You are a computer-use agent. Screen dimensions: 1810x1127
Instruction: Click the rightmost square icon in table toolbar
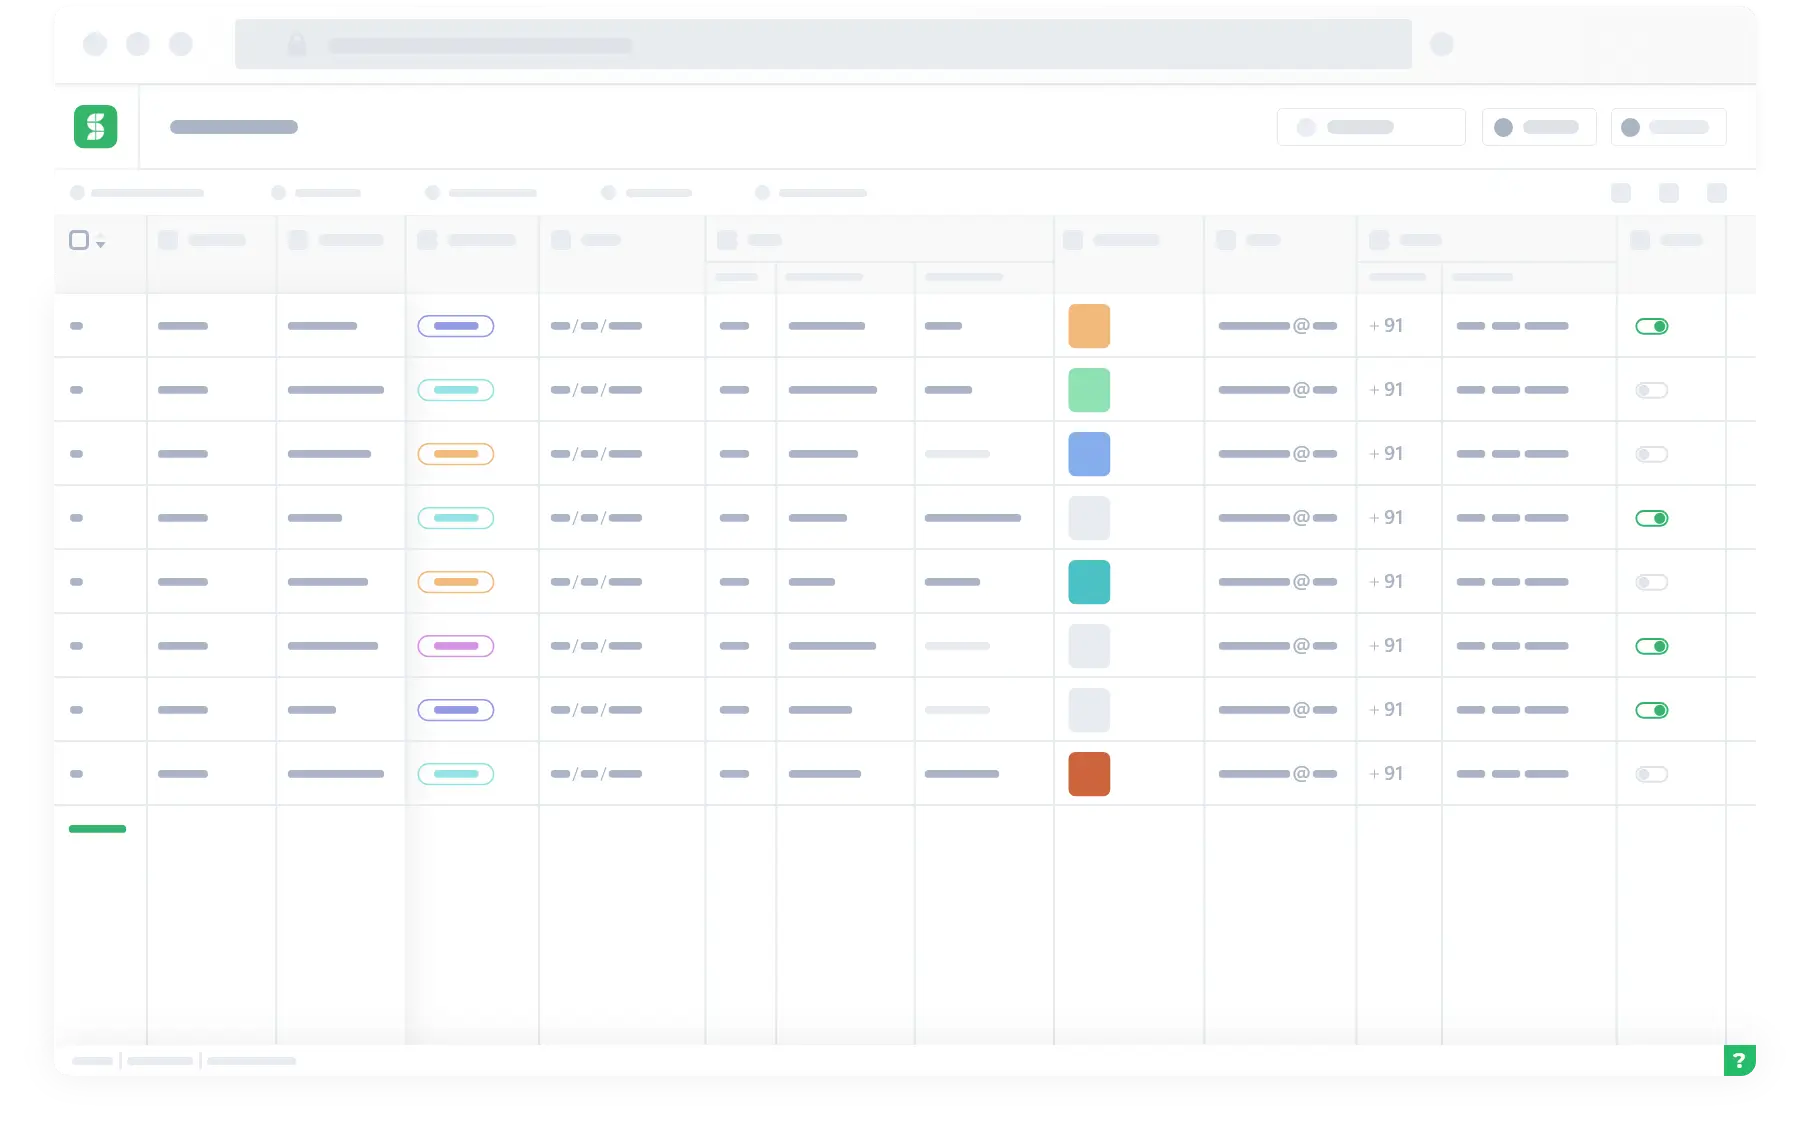pos(1717,193)
